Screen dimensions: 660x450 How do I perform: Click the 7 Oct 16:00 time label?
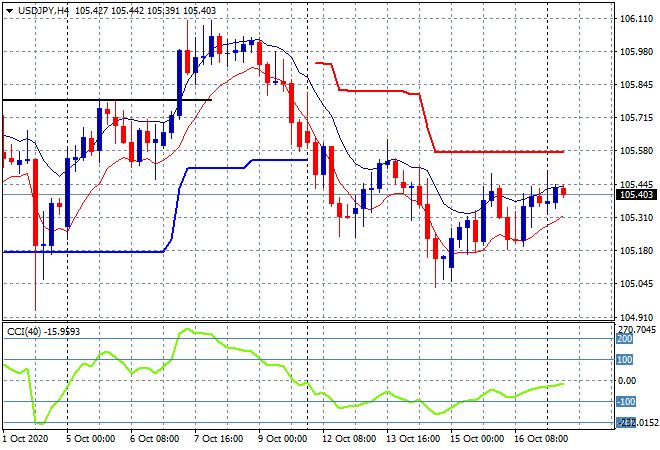tap(218, 439)
